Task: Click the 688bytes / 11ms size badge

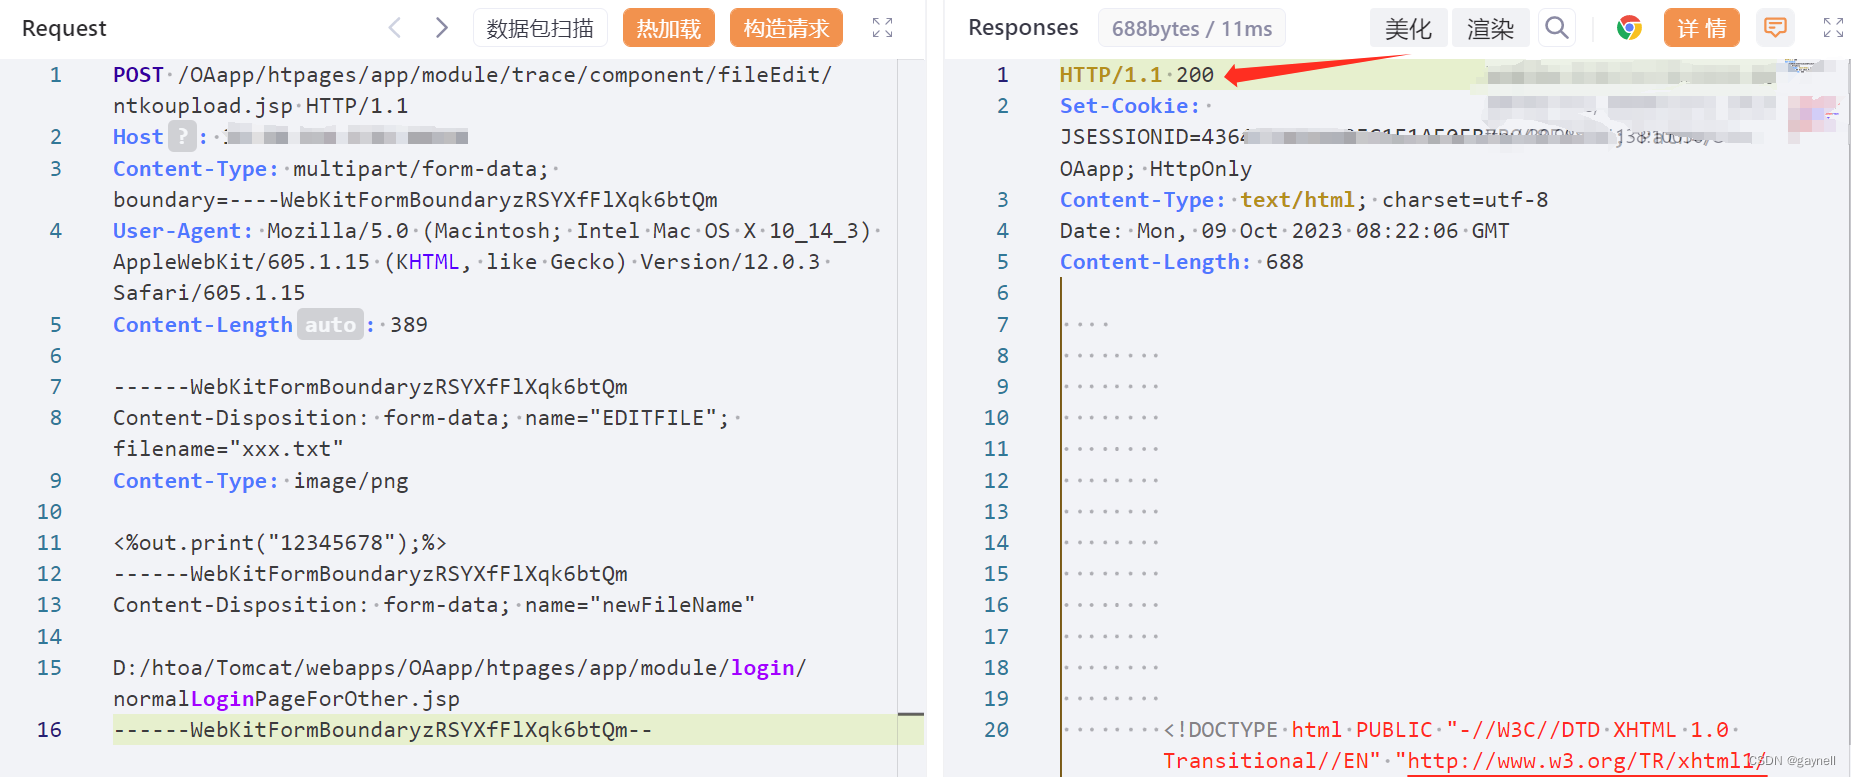Action: pos(1192,28)
